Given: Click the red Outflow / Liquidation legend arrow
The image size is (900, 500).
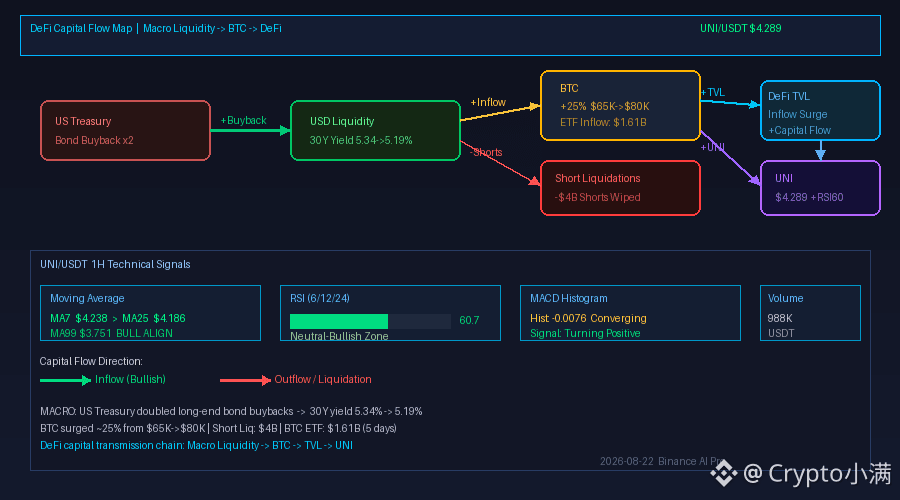Looking at the screenshot, I should (x=245, y=380).
